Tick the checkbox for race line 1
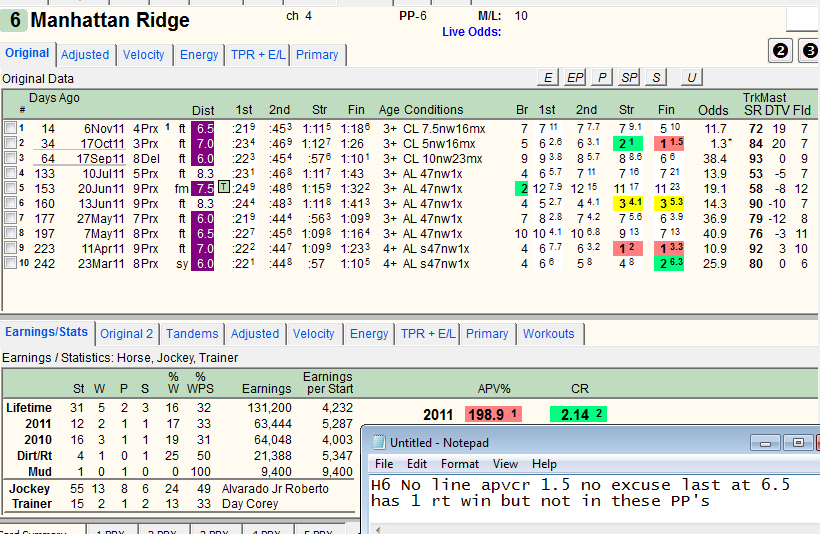The height and width of the screenshot is (534, 820). (10, 128)
